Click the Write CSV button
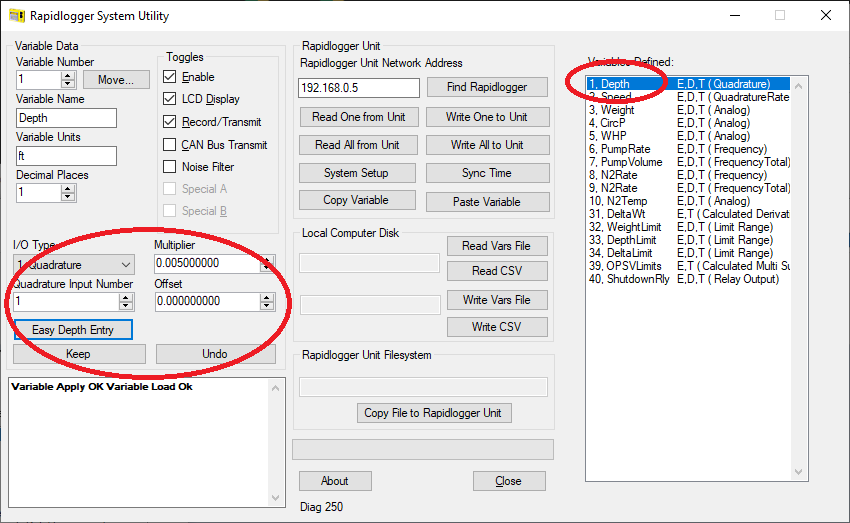Viewport: 850px width, 523px height. [497, 327]
